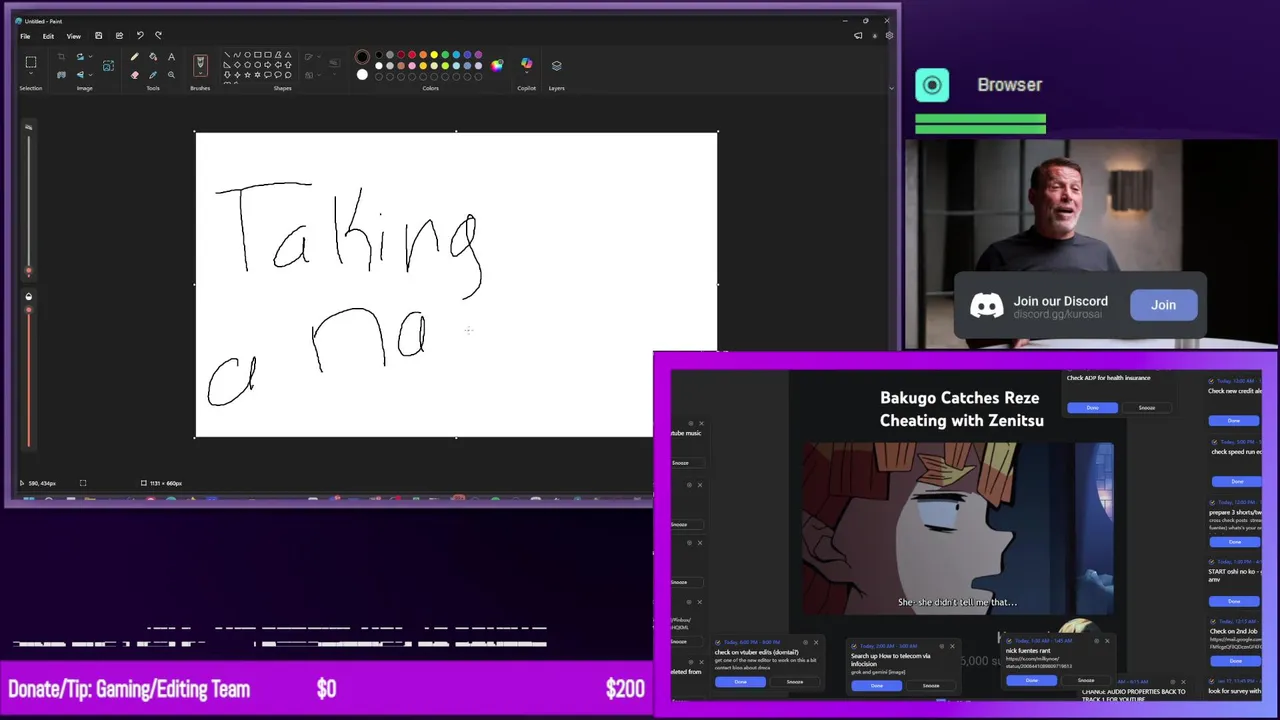
Task: Pick the Line shape
Action: 227,54
